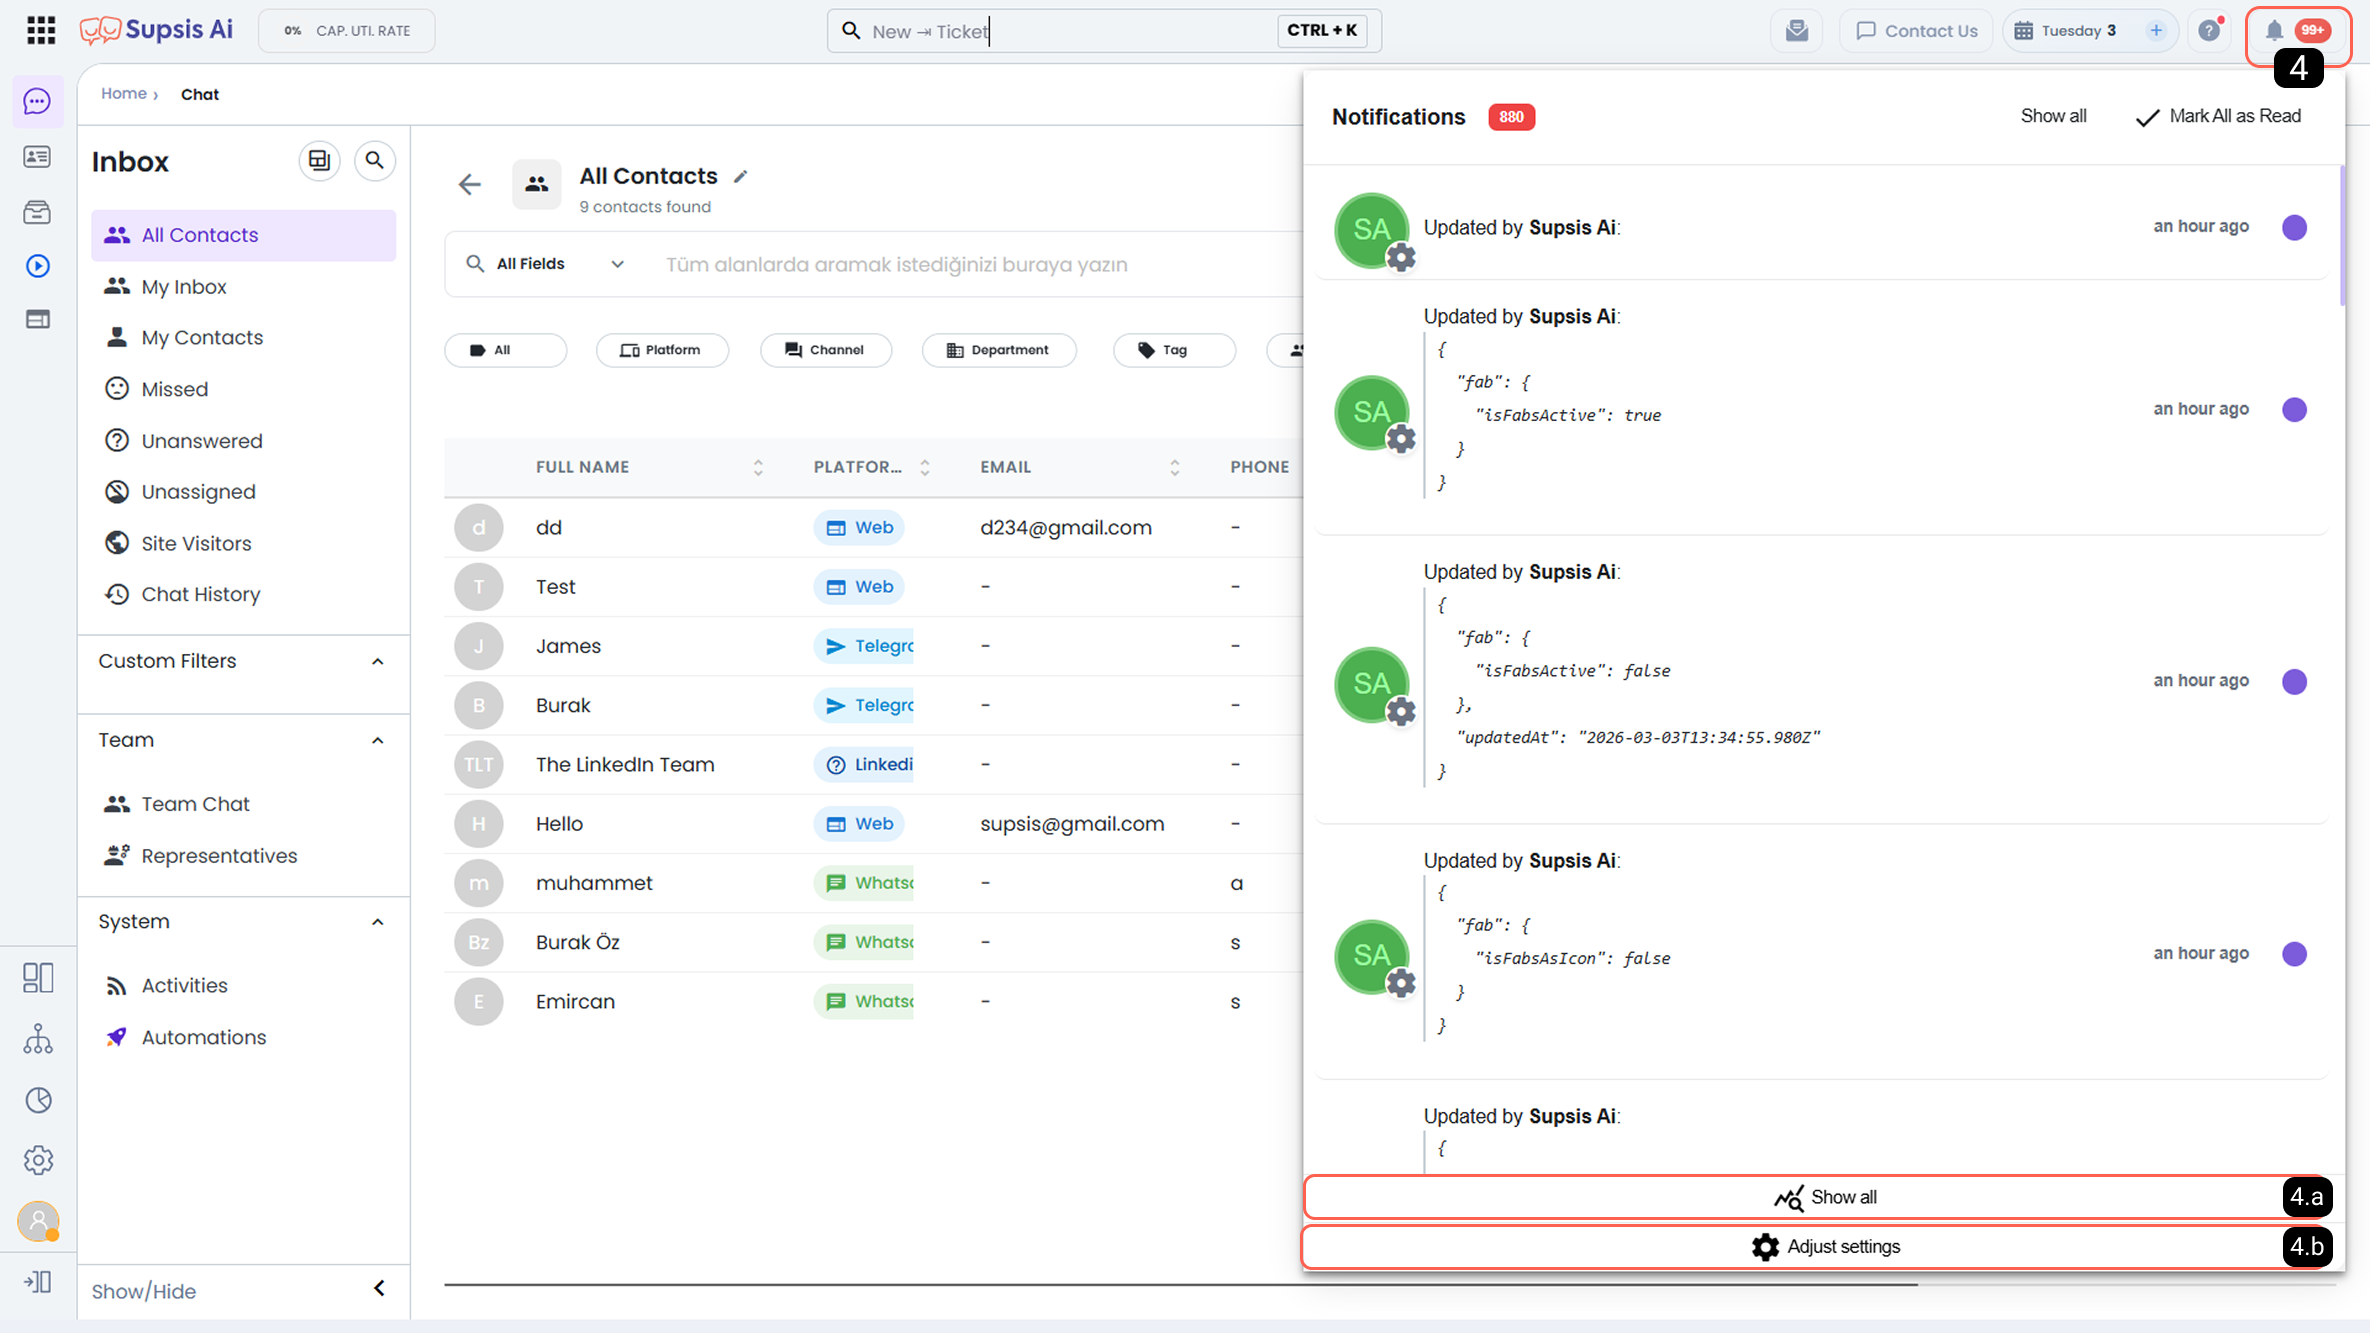The width and height of the screenshot is (2370, 1333).
Task: Click the back arrow beside All Contacts
Action: [x=470, y=184]
